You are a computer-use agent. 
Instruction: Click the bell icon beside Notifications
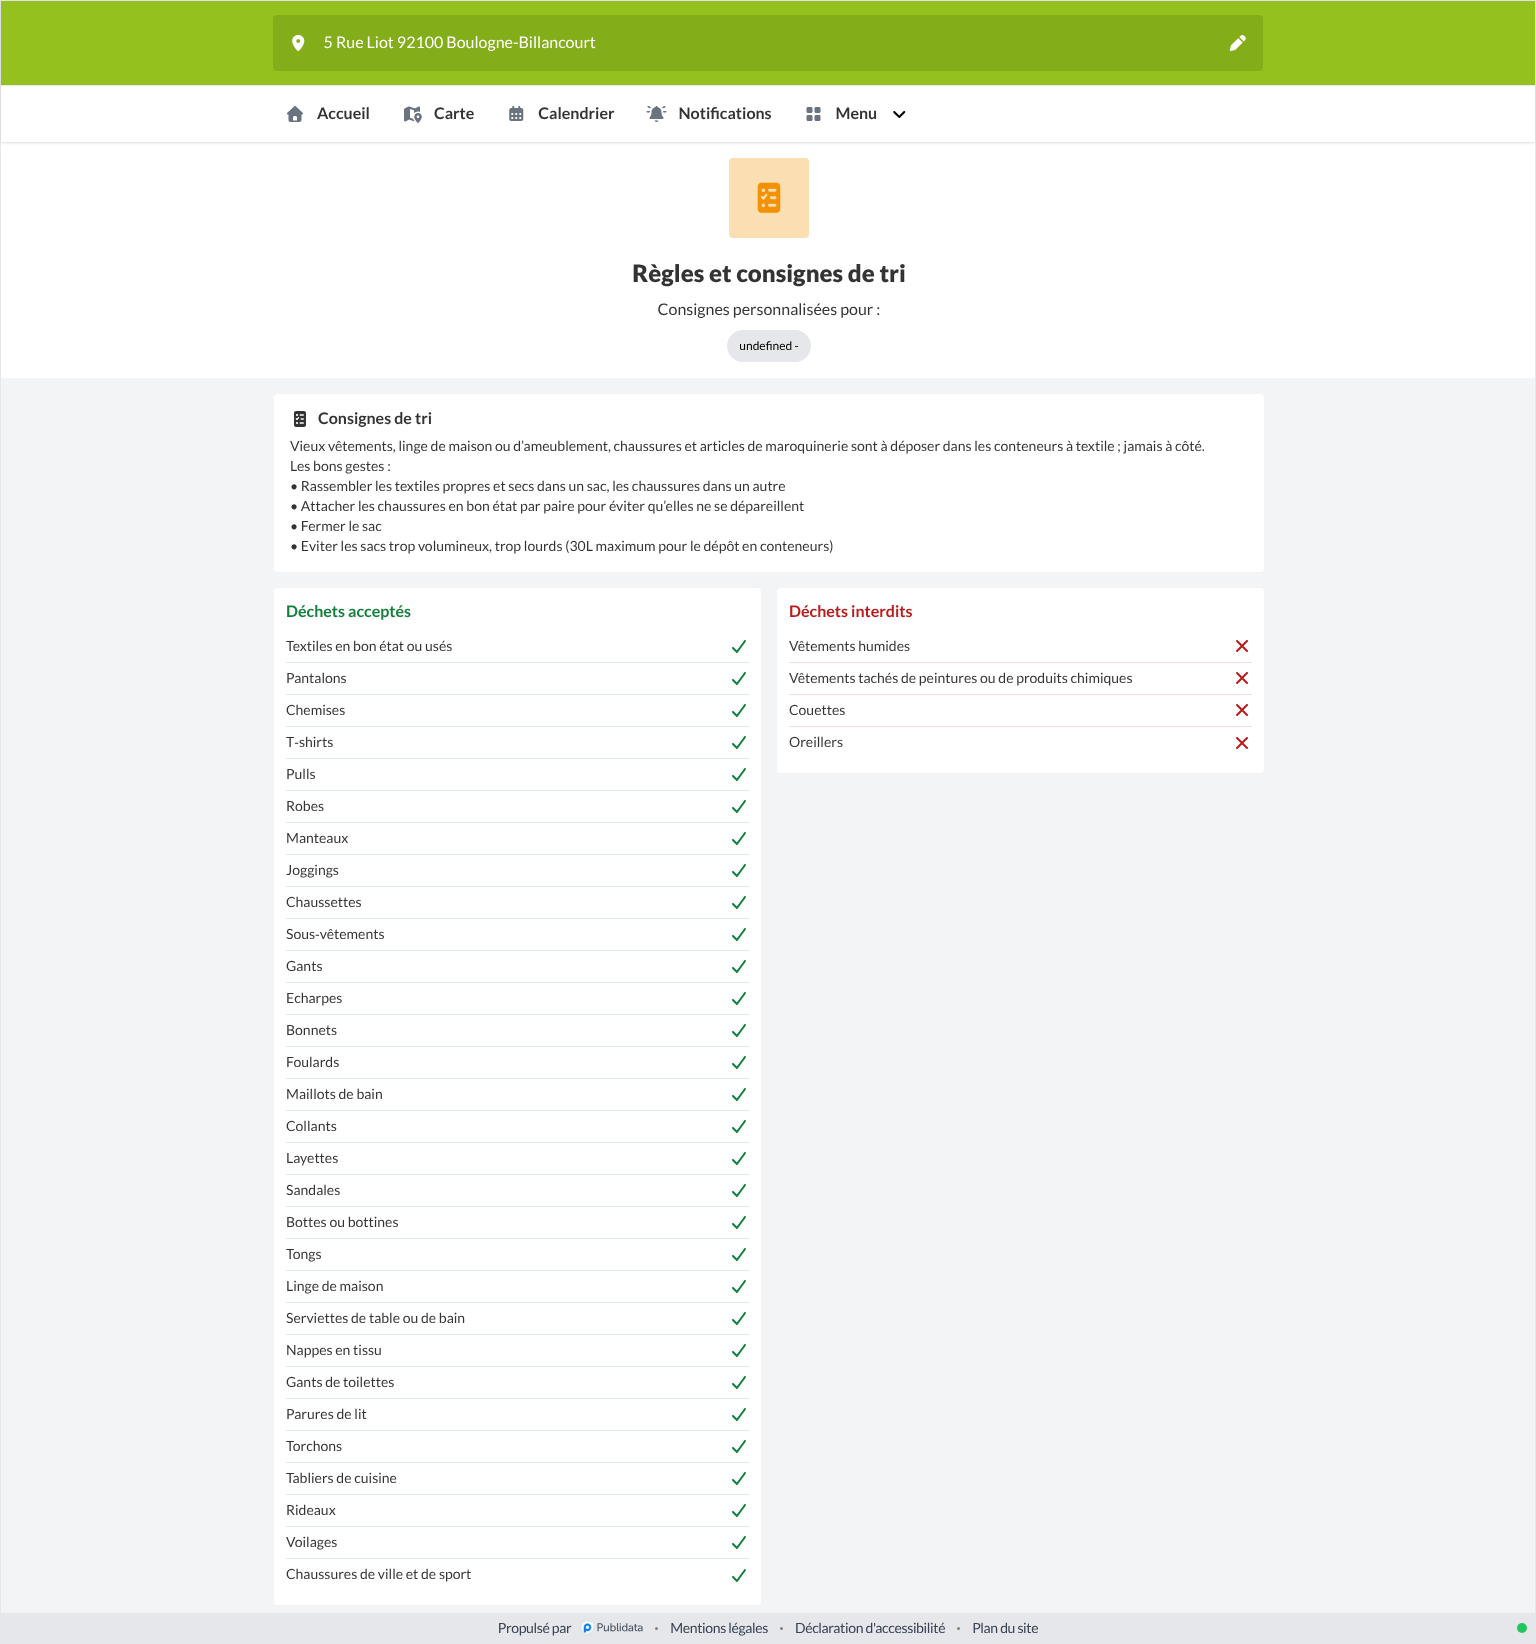(x=656, y=114)
